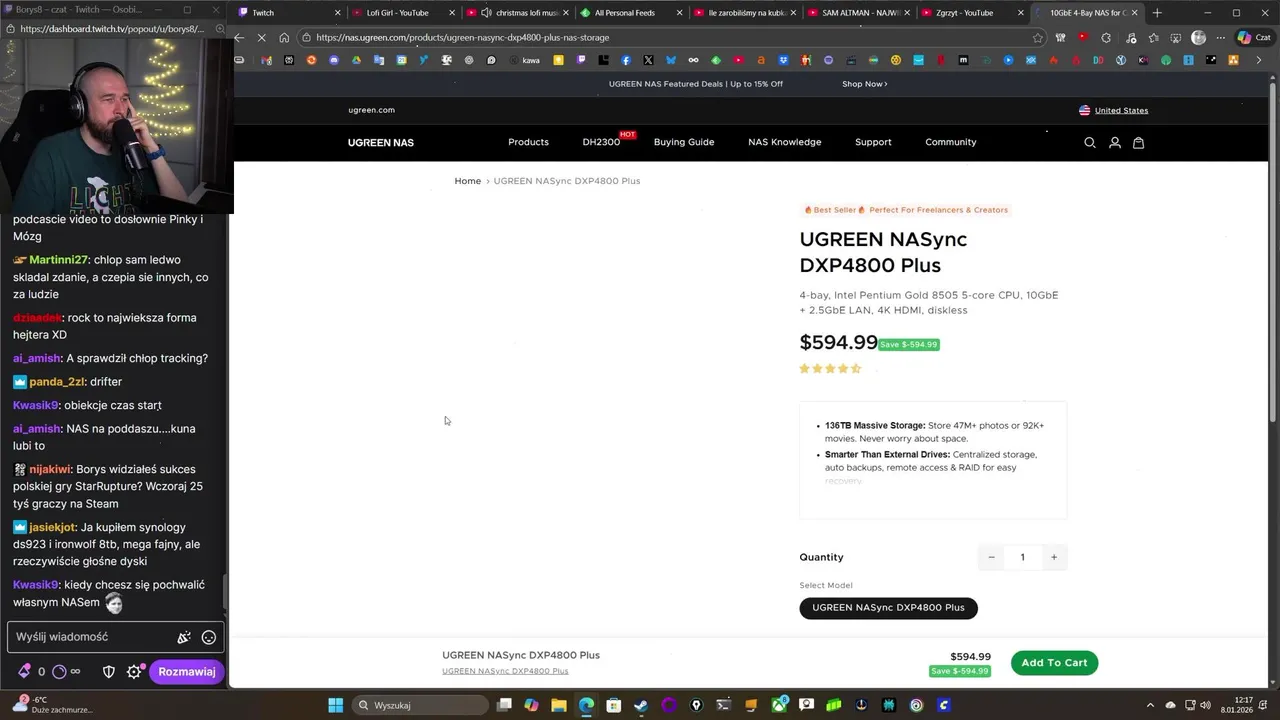This screenshot has width=1280, height=720.
Task: Go to browser home page icon
Action: coord(284,37)
